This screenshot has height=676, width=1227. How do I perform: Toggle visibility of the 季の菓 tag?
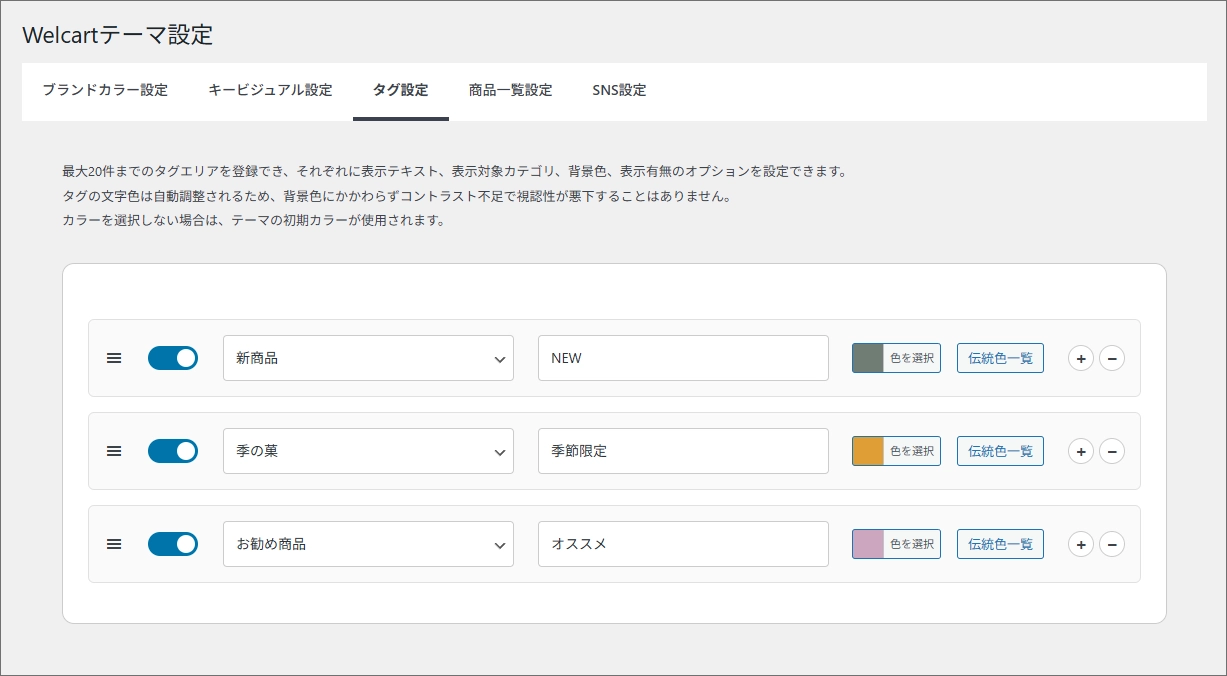pos(172,451)
